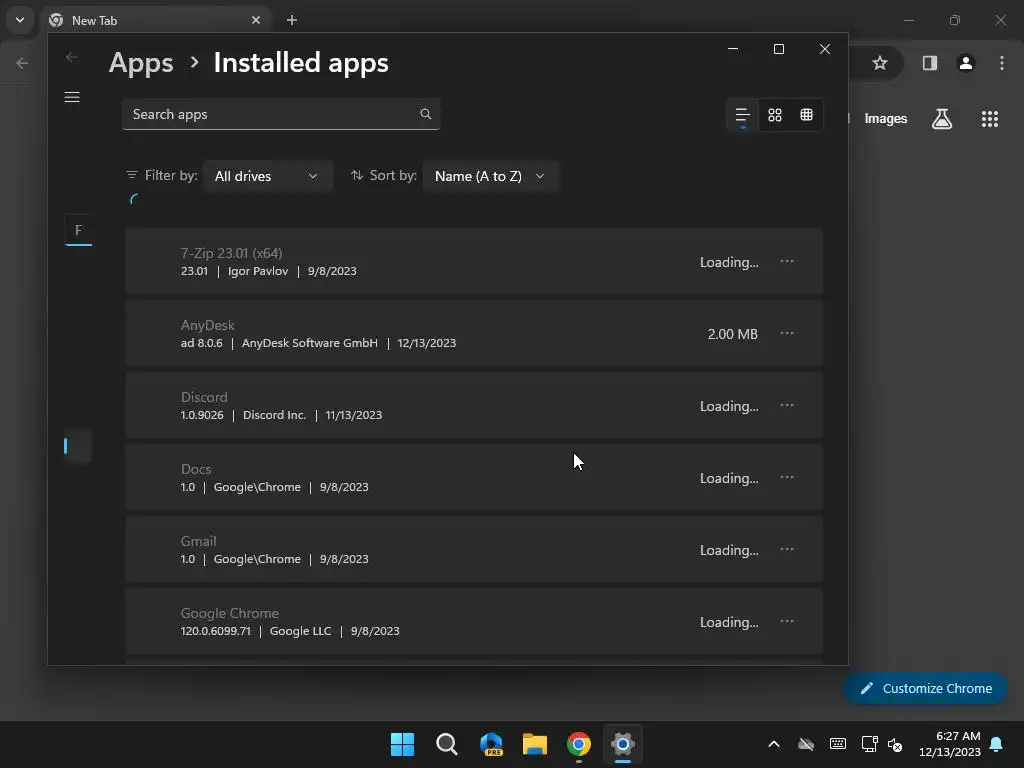Image resolution: width=1024 pixels, height=768 pixels.
Task: Open more options for Google Chrome
Action: pyautogui.click(x=787, y=621)
